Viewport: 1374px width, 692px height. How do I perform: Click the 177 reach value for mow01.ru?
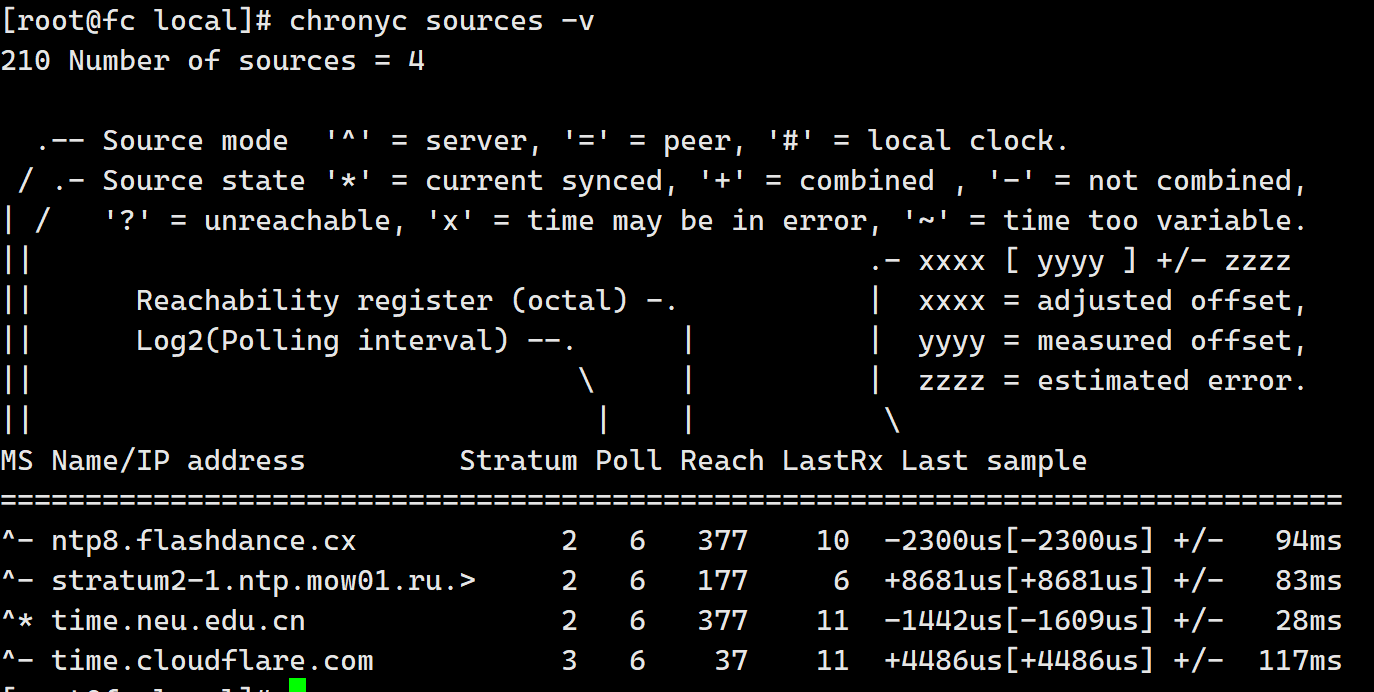(721, 581)
